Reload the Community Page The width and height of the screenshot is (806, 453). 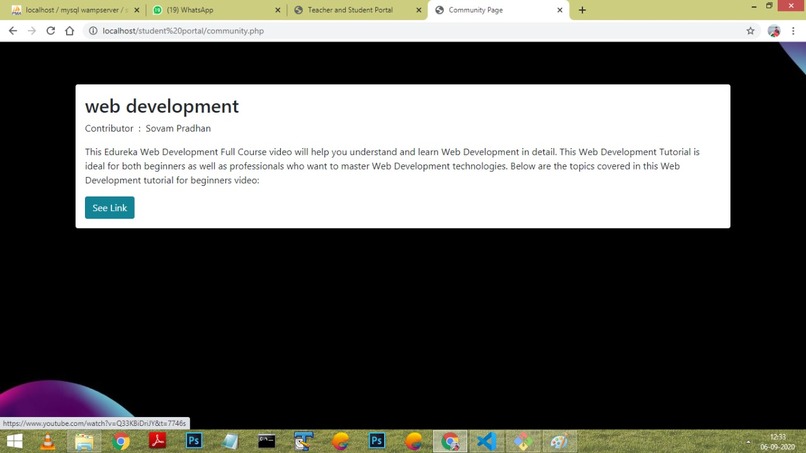coord(50,31)
